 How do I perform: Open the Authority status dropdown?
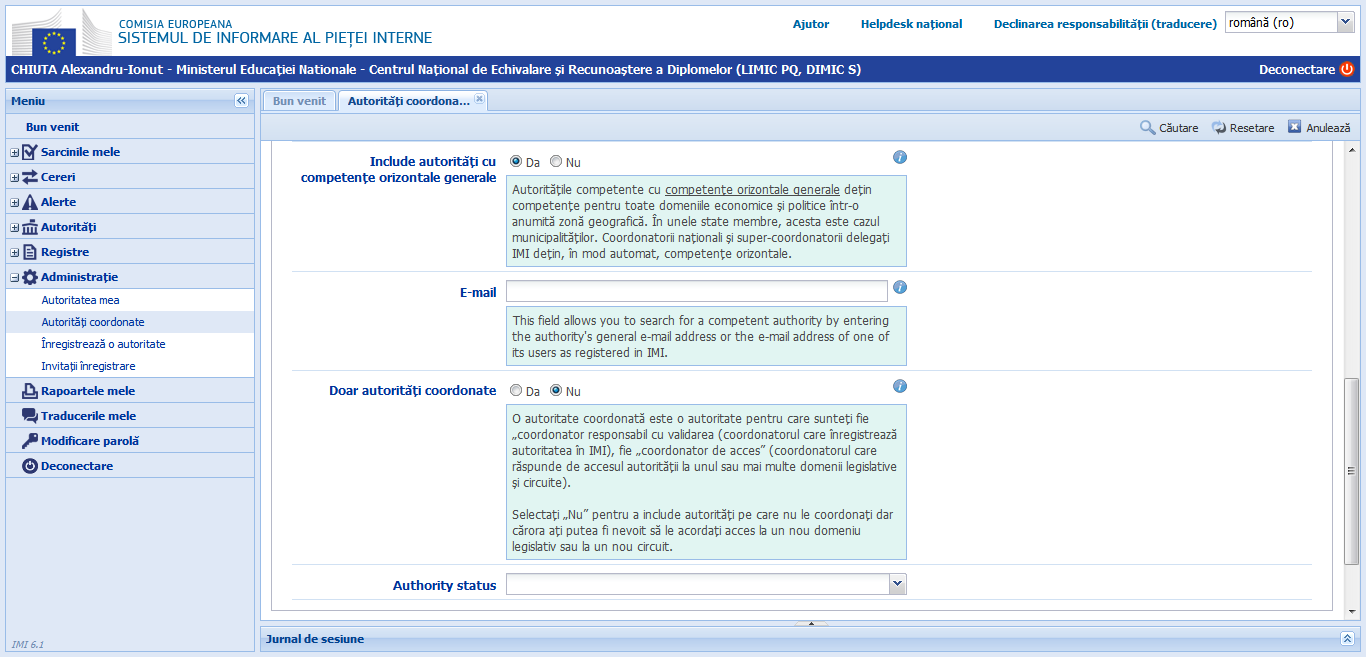897,584
